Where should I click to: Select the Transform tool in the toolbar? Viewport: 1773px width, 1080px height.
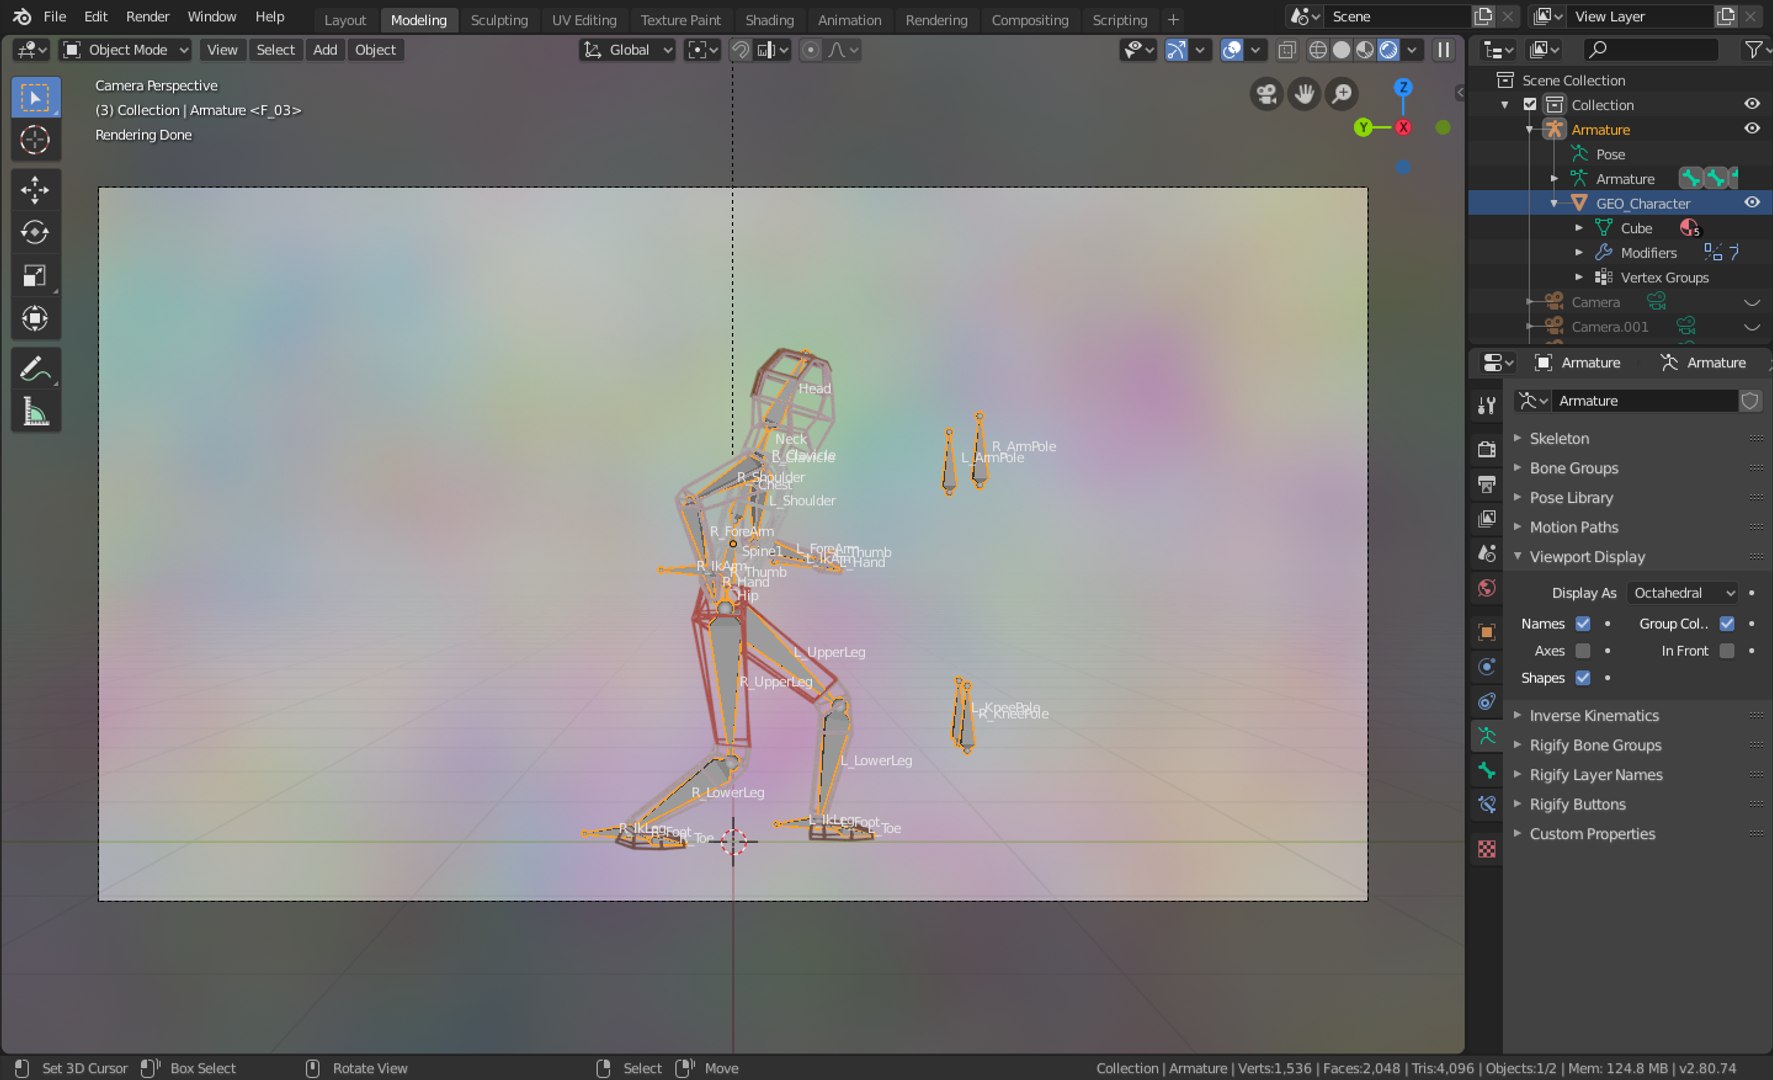[35, 319]
